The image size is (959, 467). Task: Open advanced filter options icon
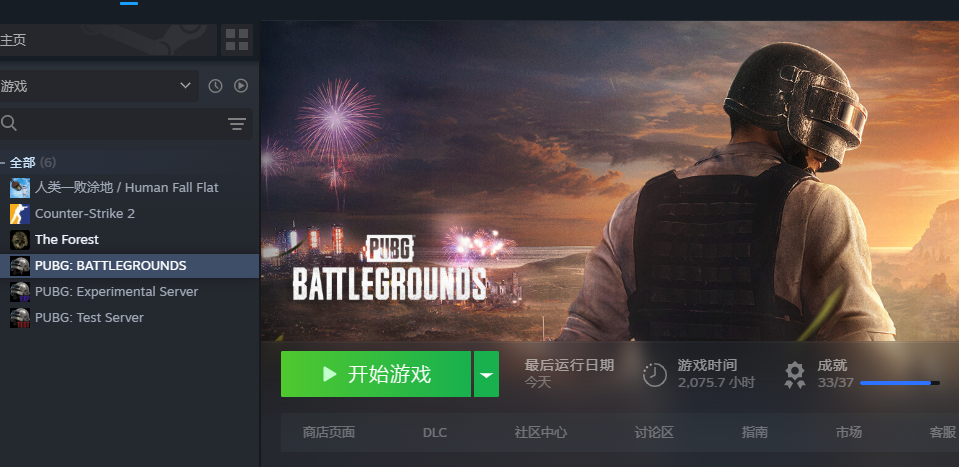237,124
